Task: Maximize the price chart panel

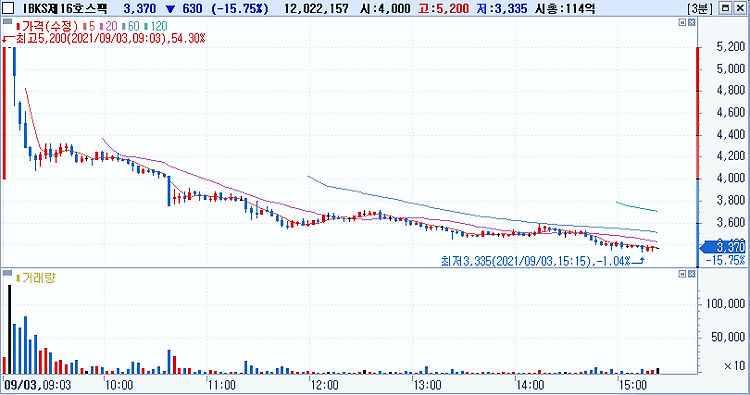Action: click(683, 22)
